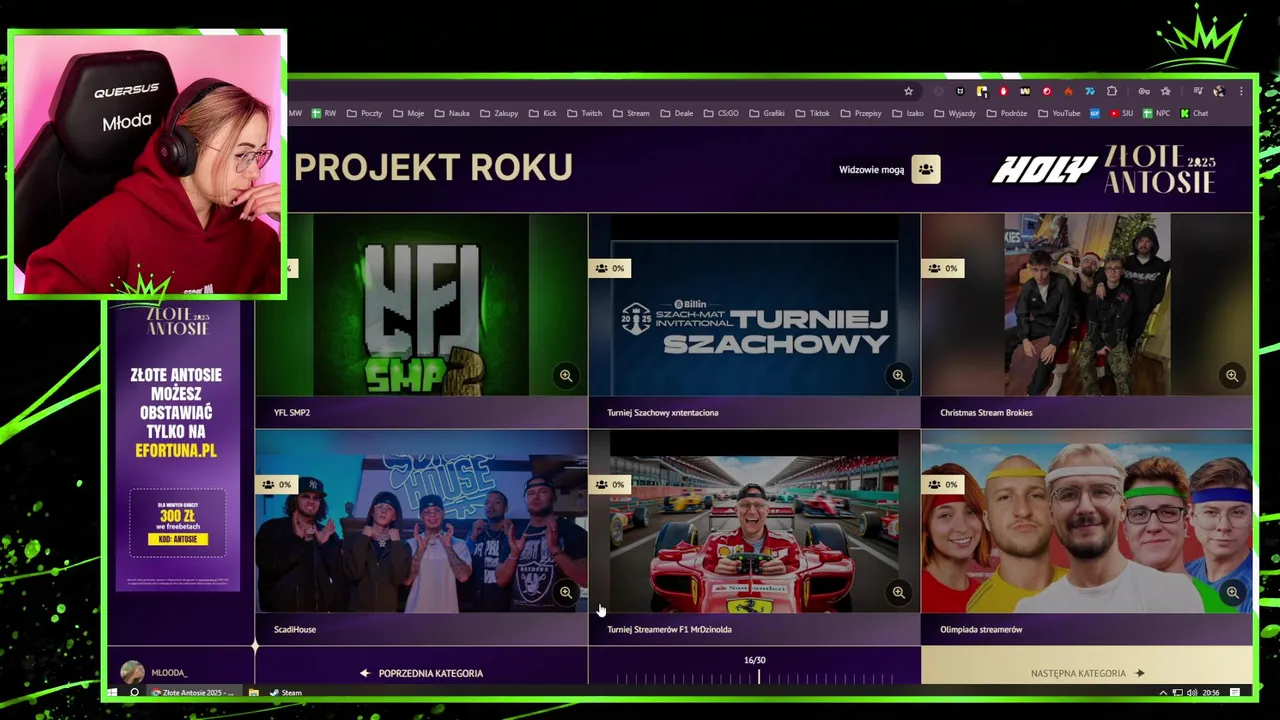
Task: Click the volume icon in system tray
Action: 1191,692
